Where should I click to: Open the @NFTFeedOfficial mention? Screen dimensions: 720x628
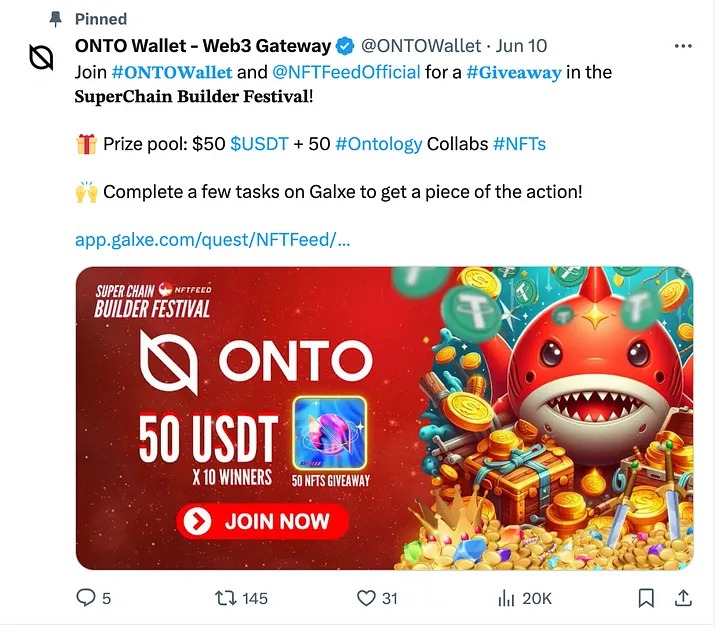pyautogui.click(x=346, y=73)
